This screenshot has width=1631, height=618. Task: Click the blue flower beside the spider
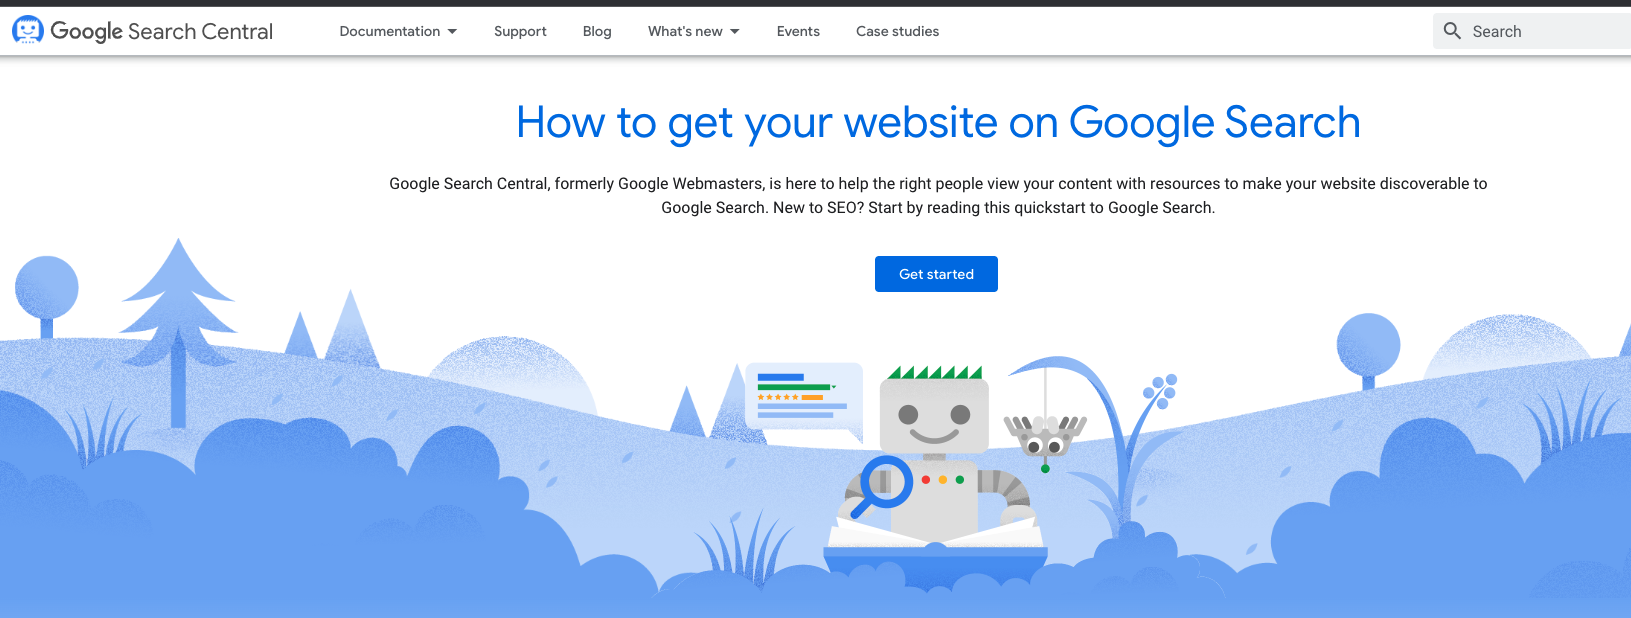click(x=1162, y=389)
